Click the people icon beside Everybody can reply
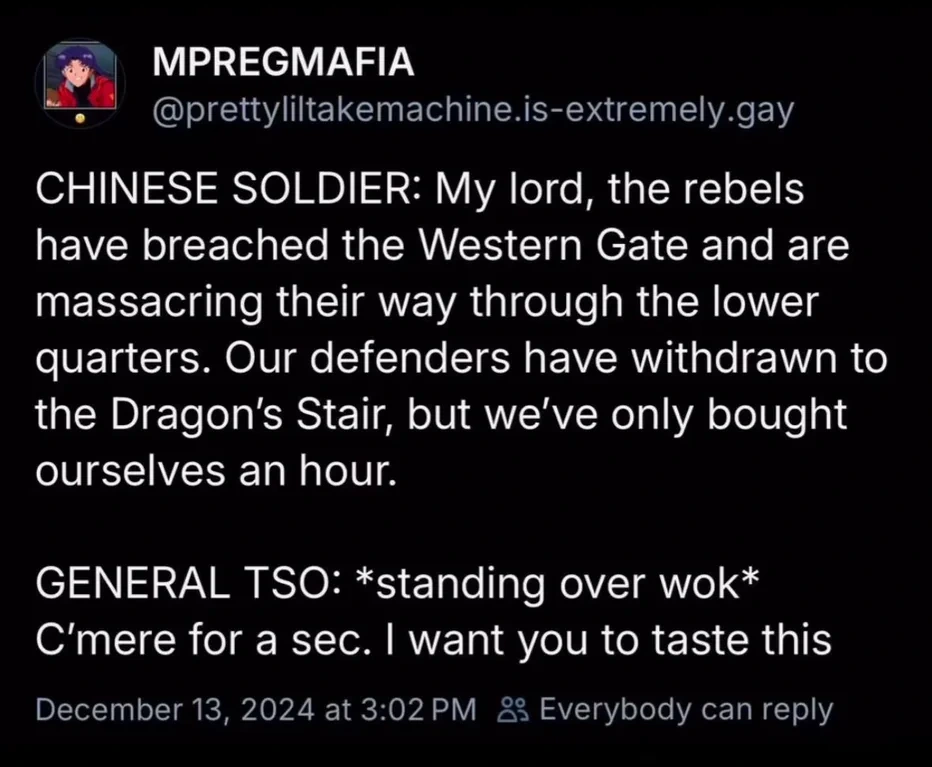Image resolution: width=932 pixels, height=767 pixels. tap(512, 710)
